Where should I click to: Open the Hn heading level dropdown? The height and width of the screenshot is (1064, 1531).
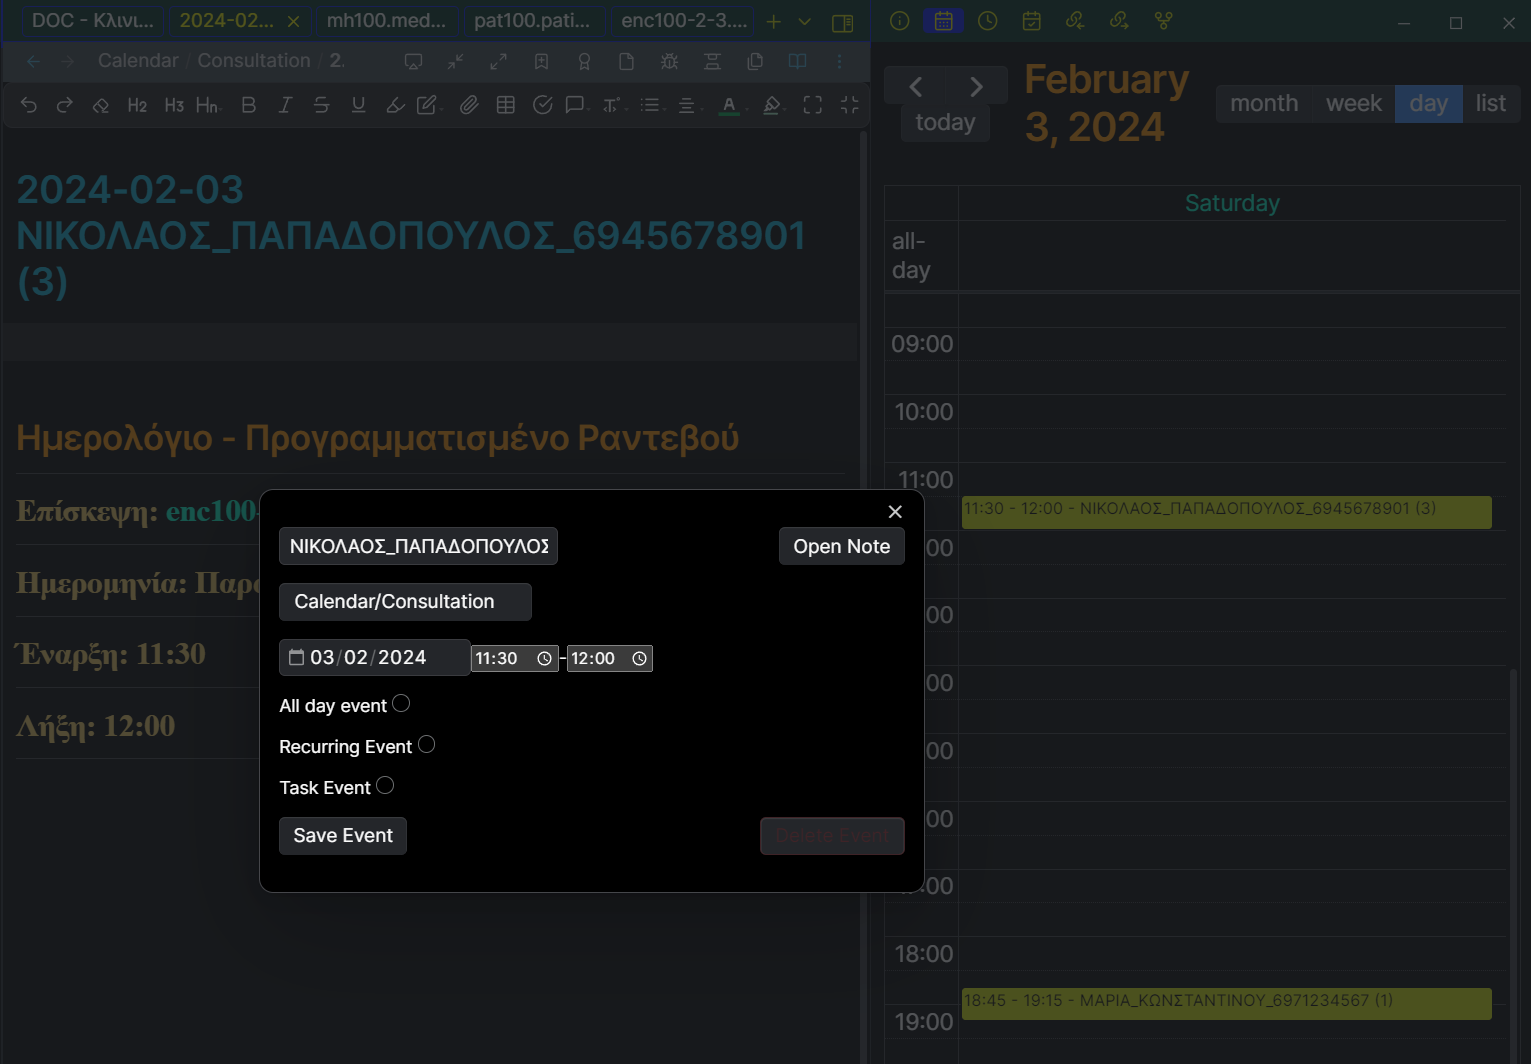208,105
